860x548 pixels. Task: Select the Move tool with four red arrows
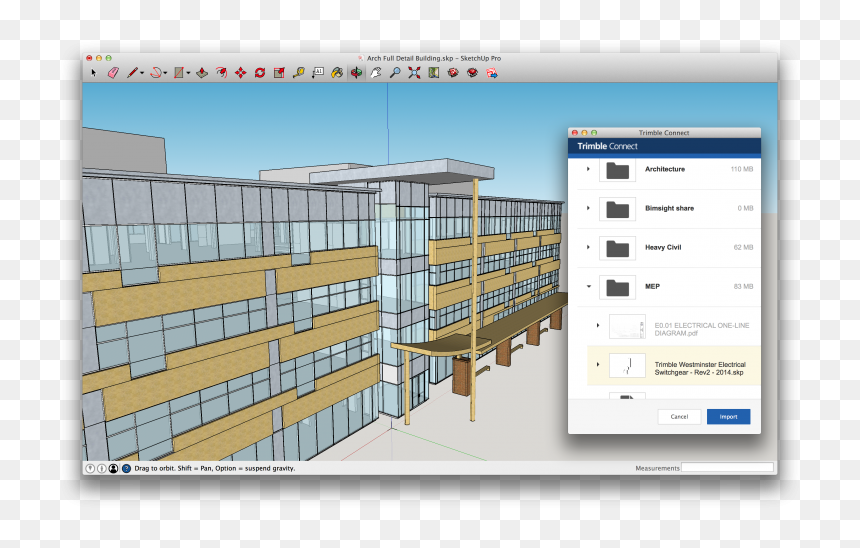[240, 72]
